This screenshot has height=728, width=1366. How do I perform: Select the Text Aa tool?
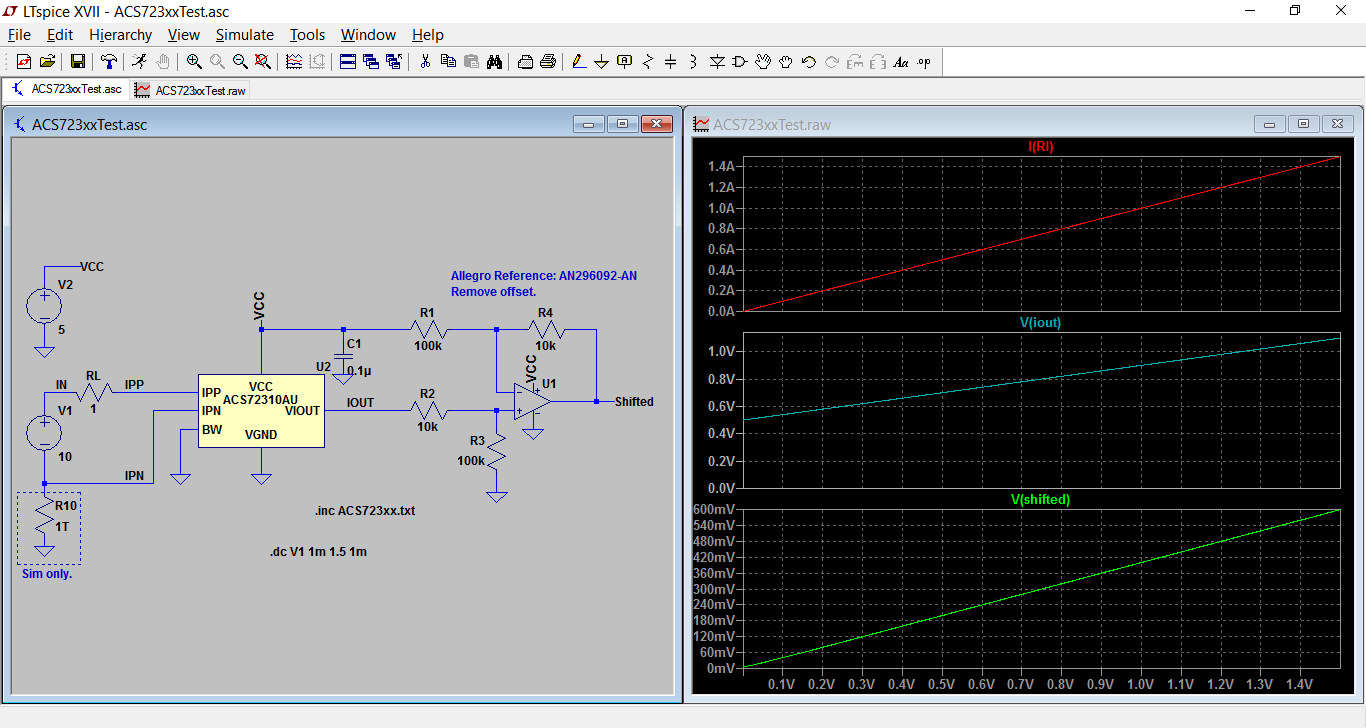coord(901,62)
